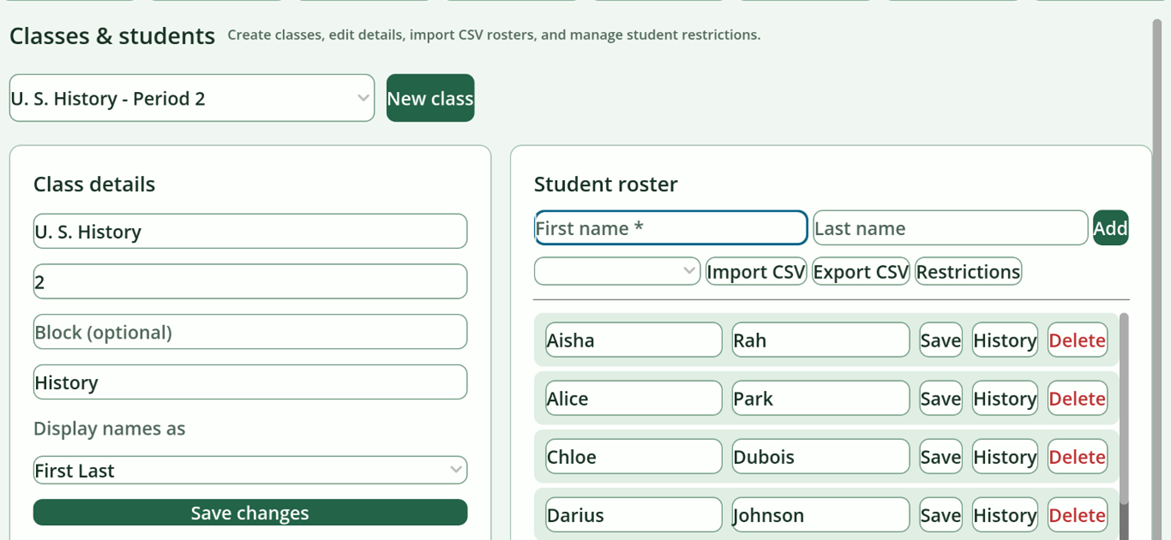Save Alice Park's row
Viewport: 1171px width, 540px height.
[x=940, y=398]
